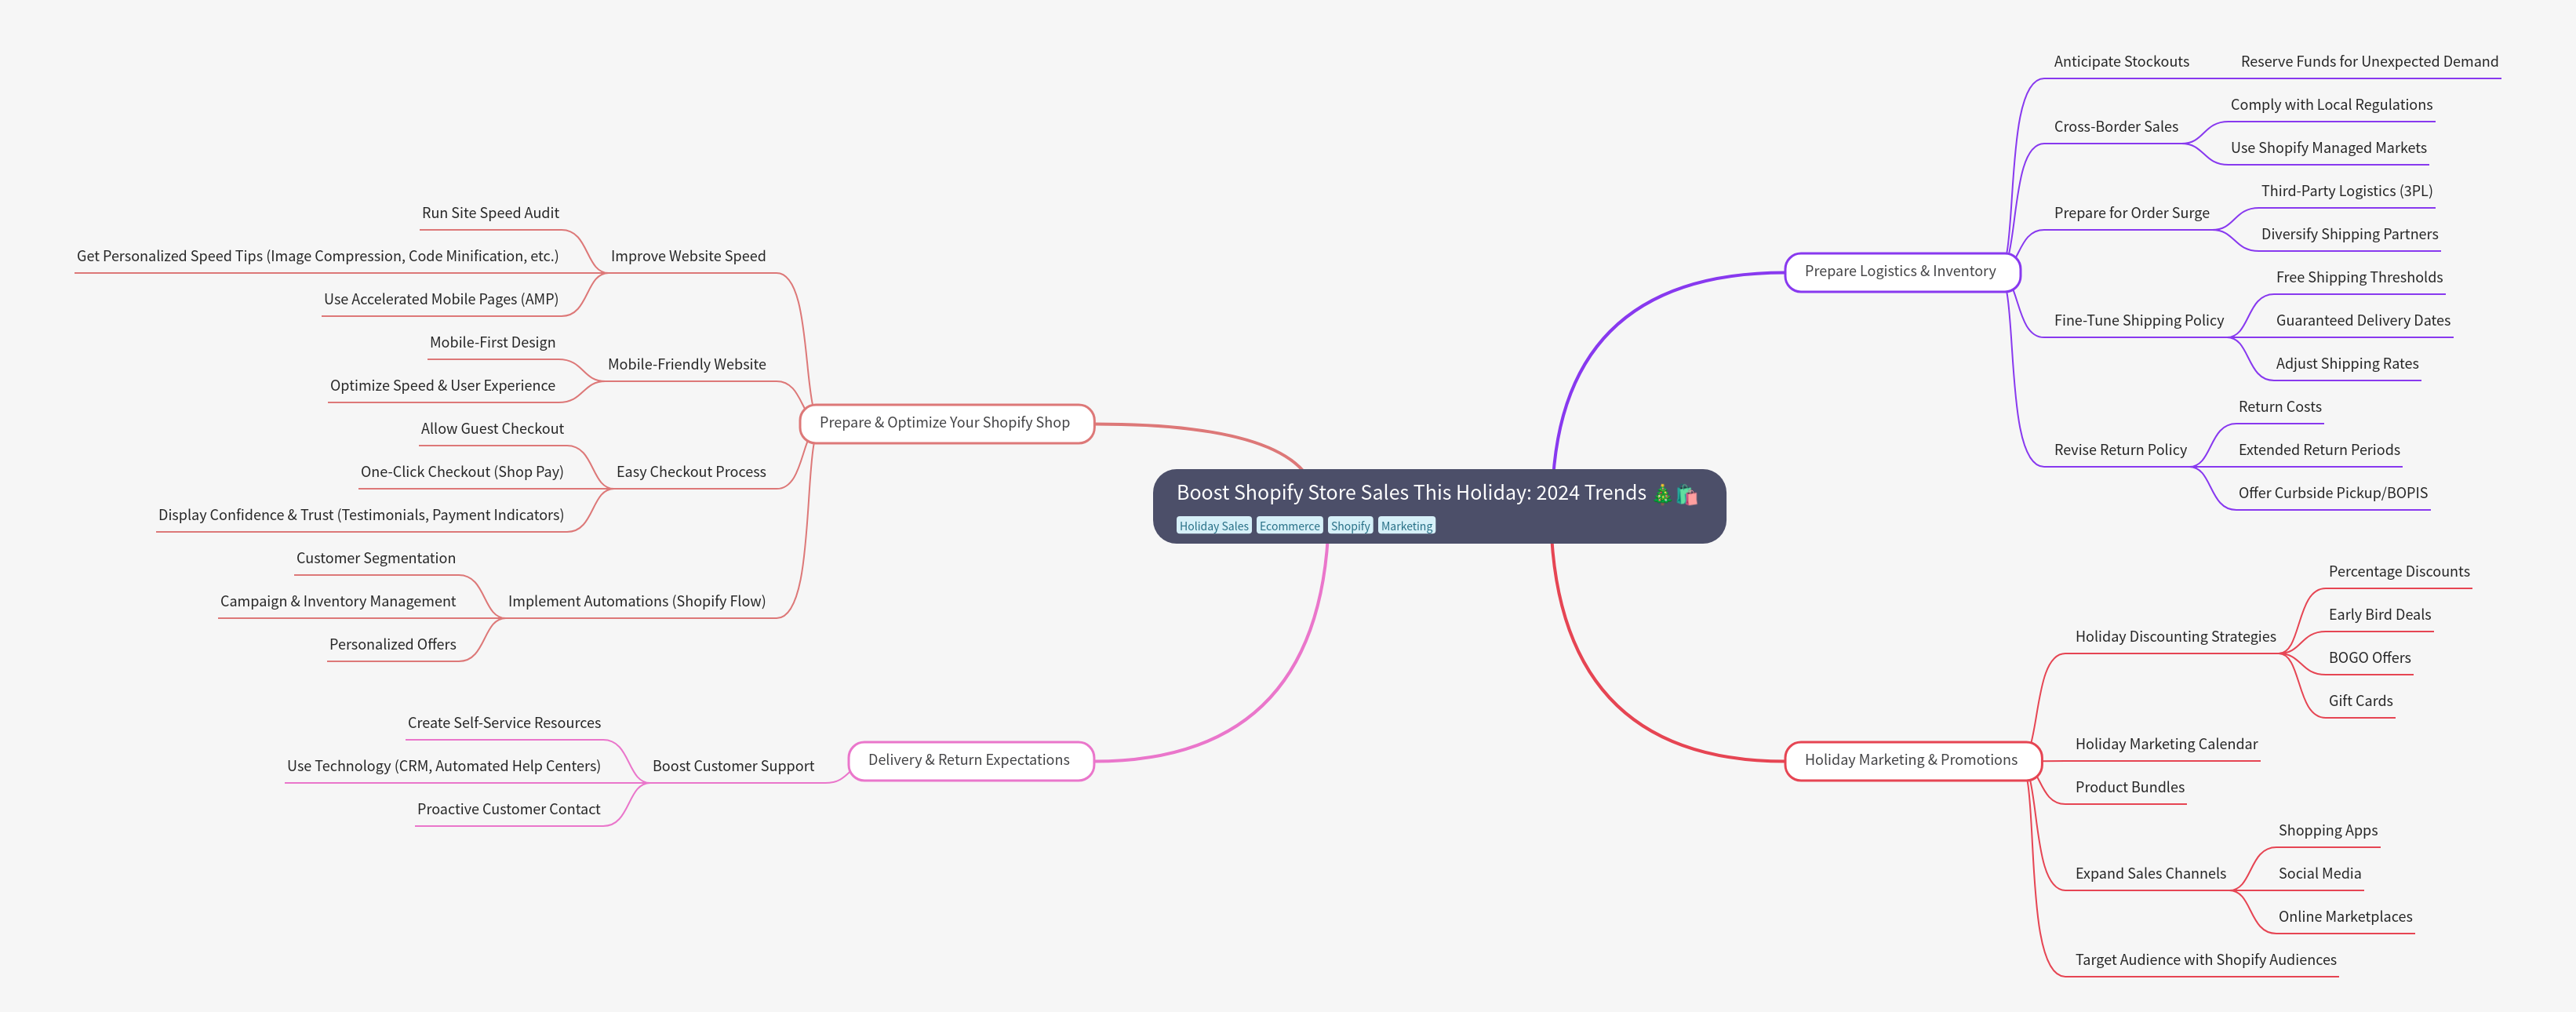
Task: Select 'Holiday Marketing Calendar' topic
Action: 2166,744
